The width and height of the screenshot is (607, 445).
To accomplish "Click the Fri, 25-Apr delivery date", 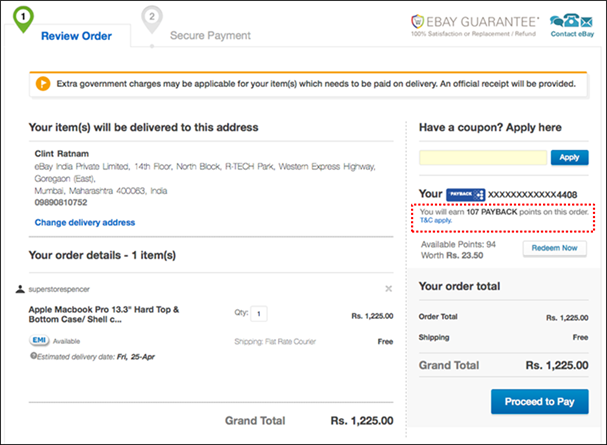I will point(135,357).
